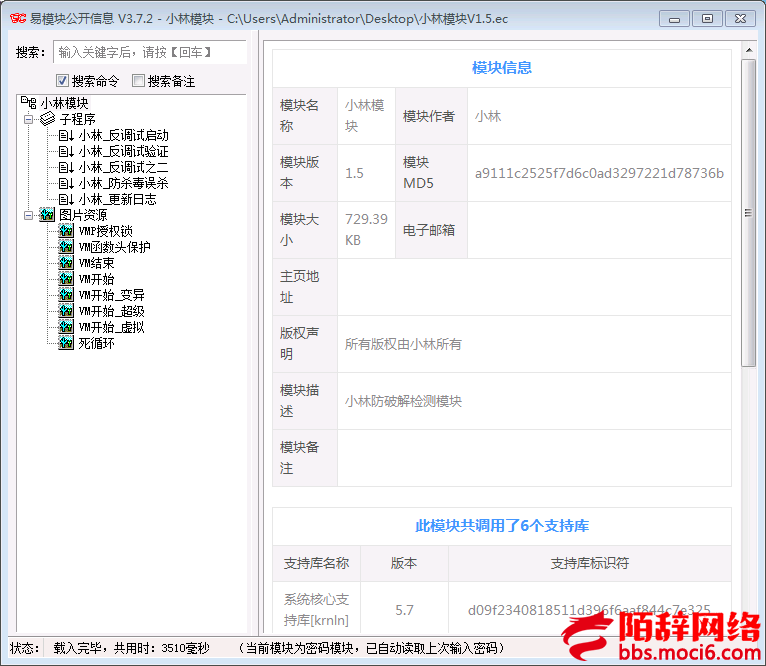Click the 小林模块 root tree icon
The image size is (766, 666).
click(28, 103)
